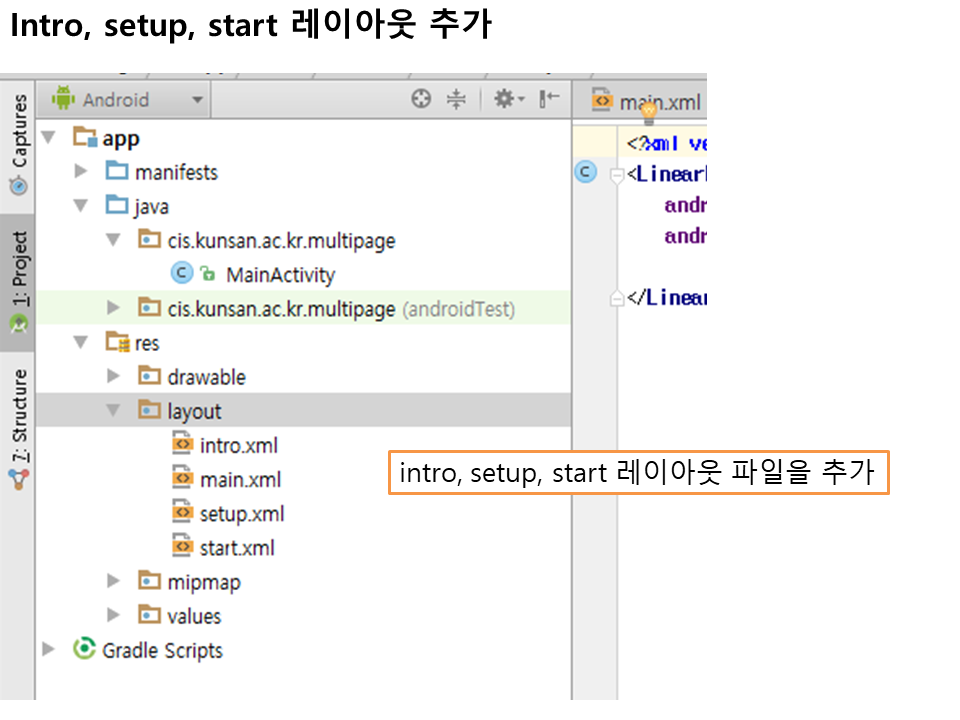Click the class gutter icon beside LinearLayout
The image size is (960, 720).
[x=586, y=173]
